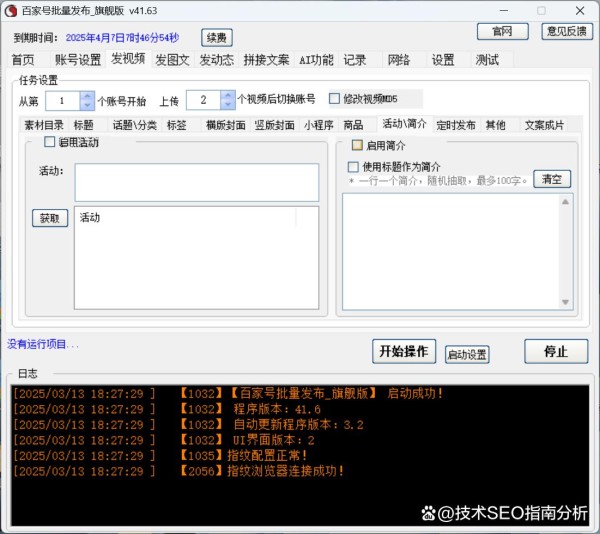Switch to the 记录 tab
600x534 pixels.
354,60
